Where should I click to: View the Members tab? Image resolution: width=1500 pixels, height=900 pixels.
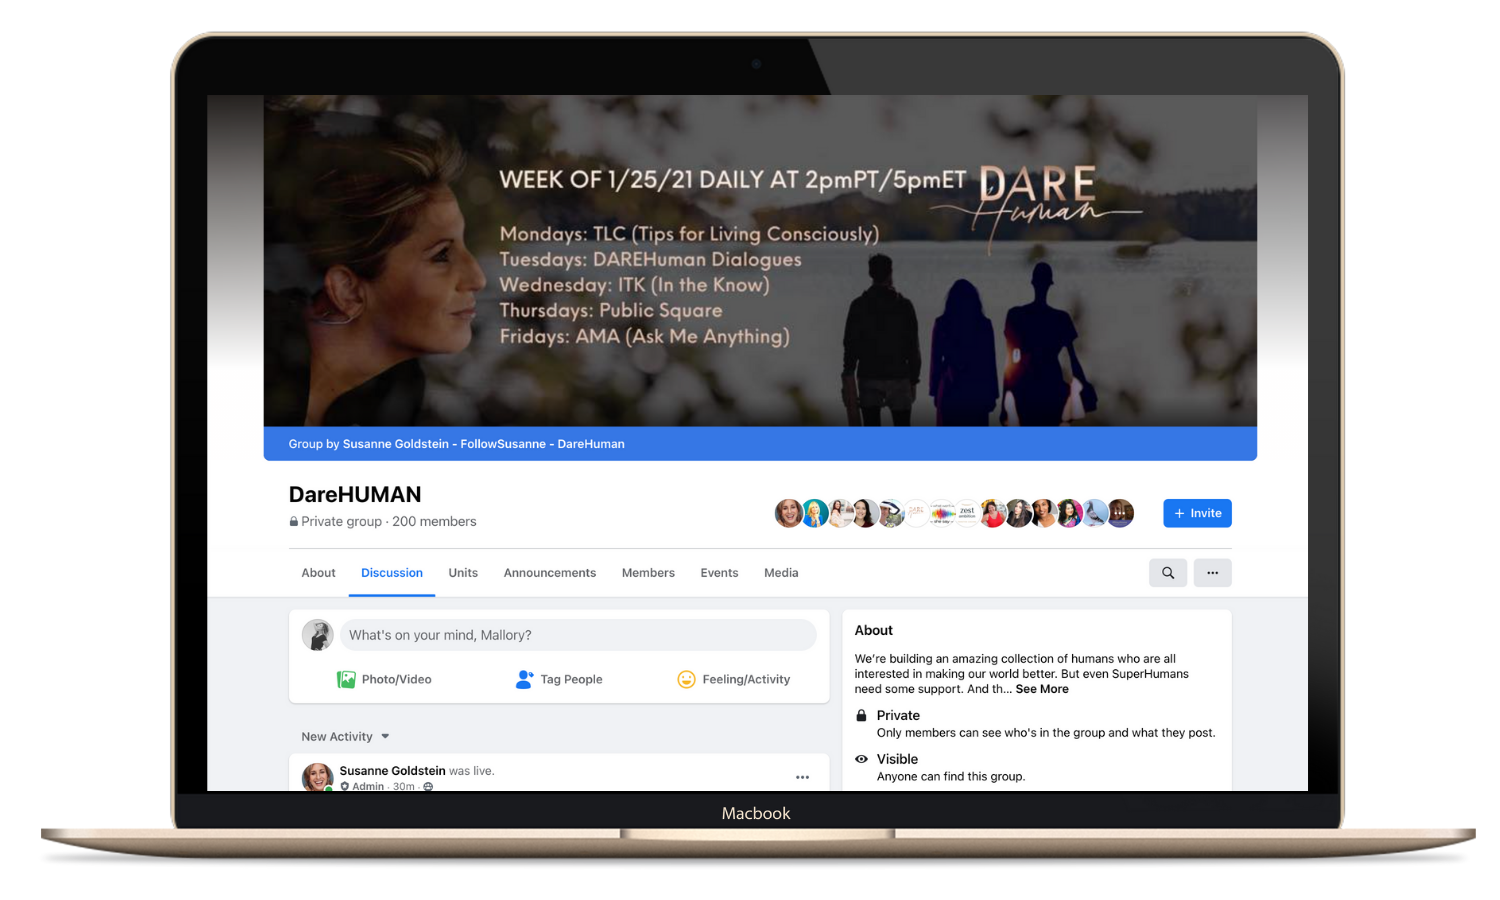(x=648, y=573)
